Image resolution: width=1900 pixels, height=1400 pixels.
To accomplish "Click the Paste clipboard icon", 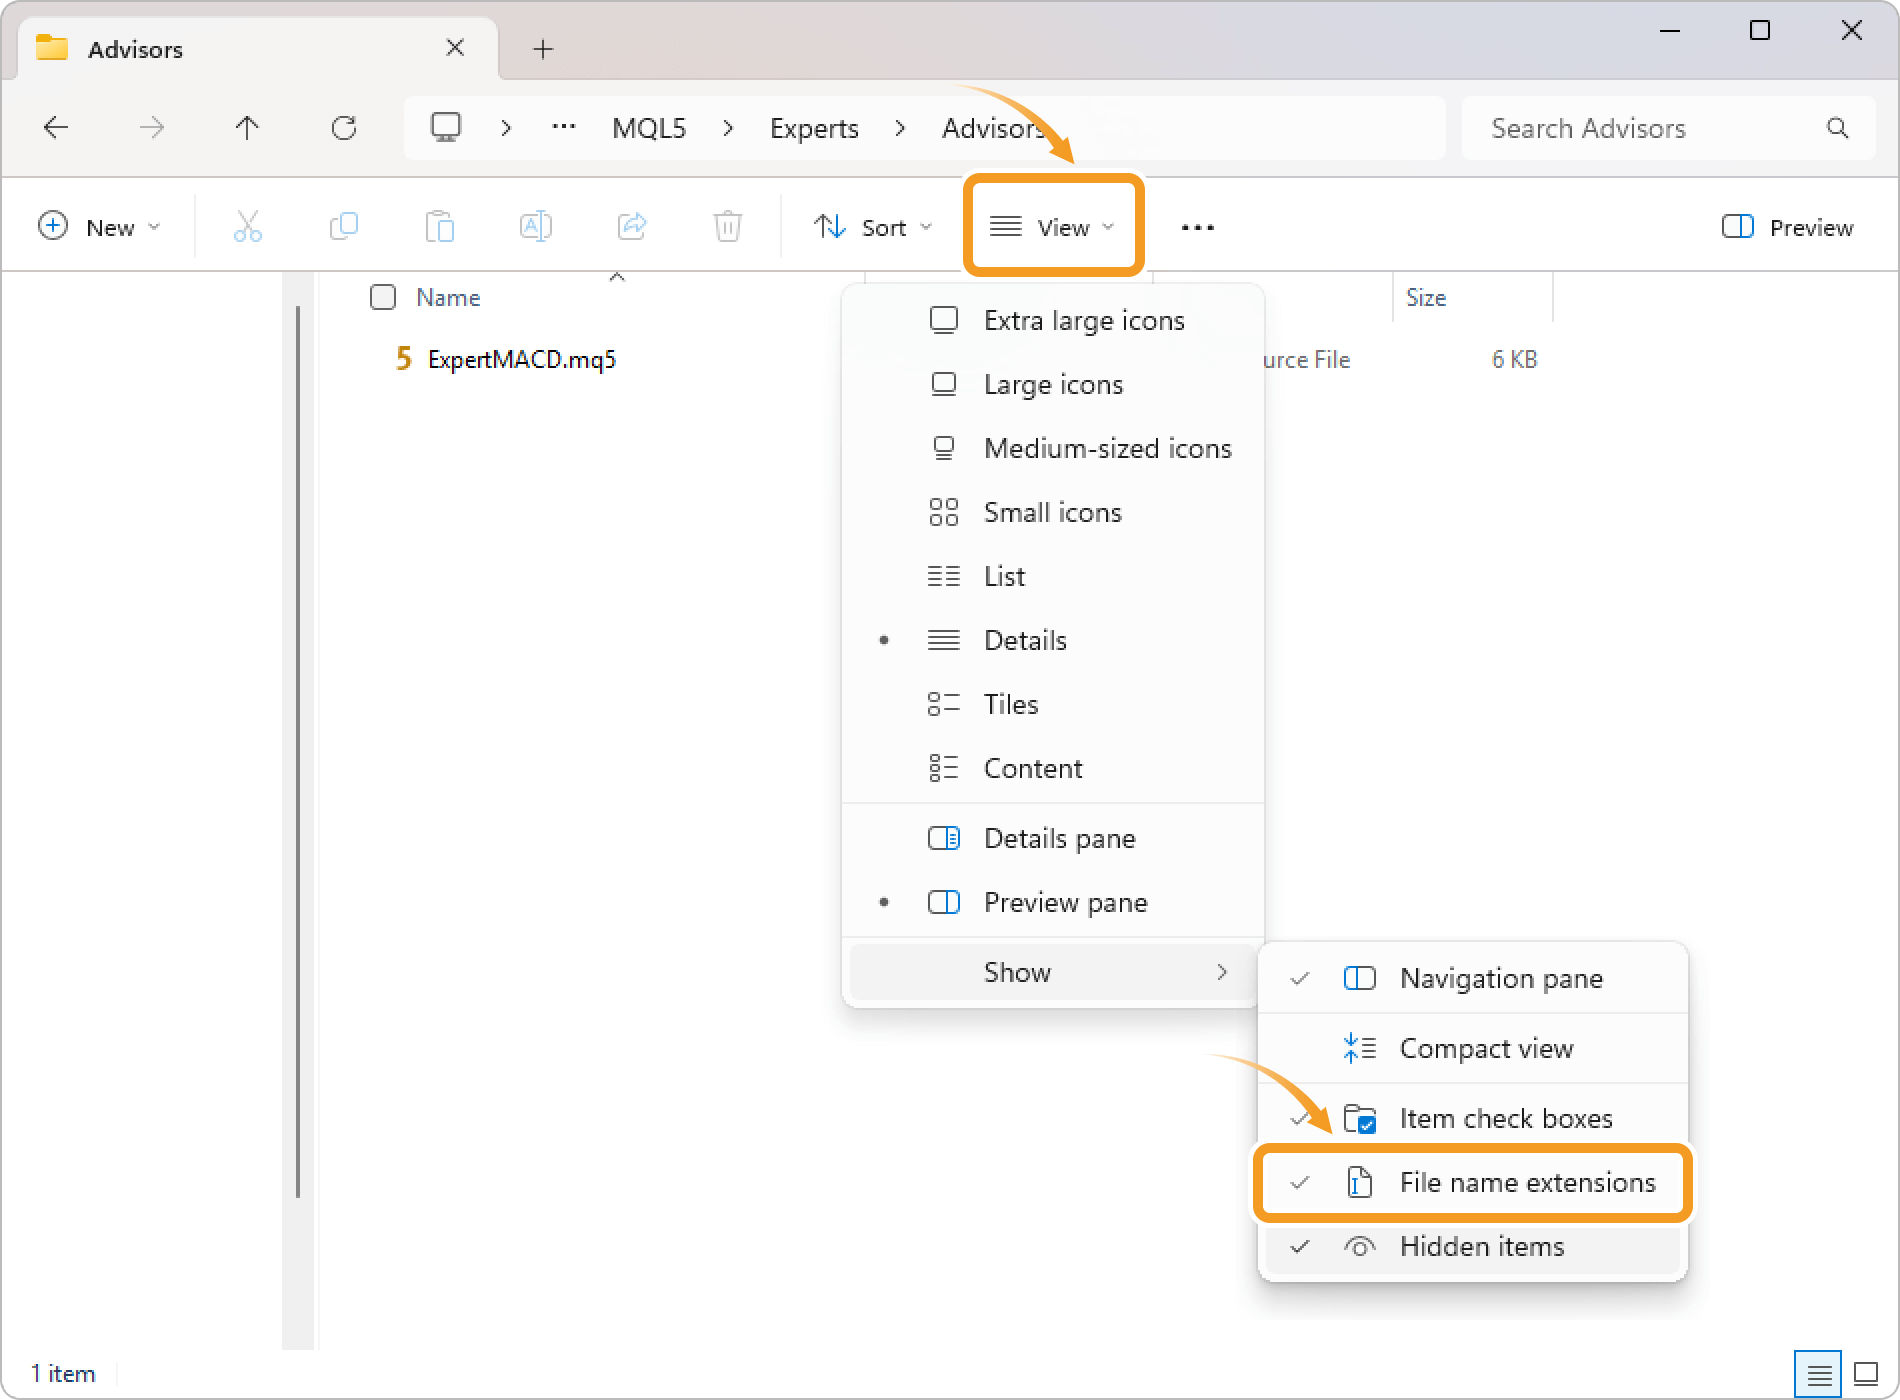I will pos(439,227).
